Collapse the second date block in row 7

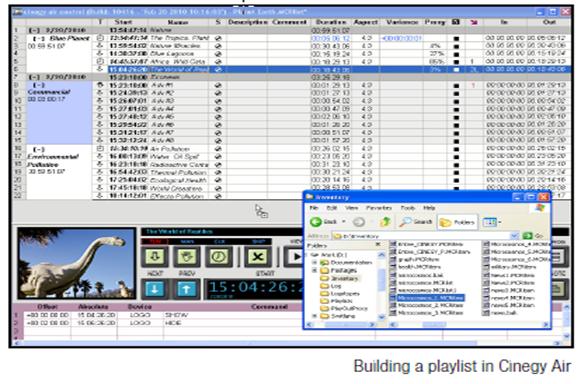(35, 77)
